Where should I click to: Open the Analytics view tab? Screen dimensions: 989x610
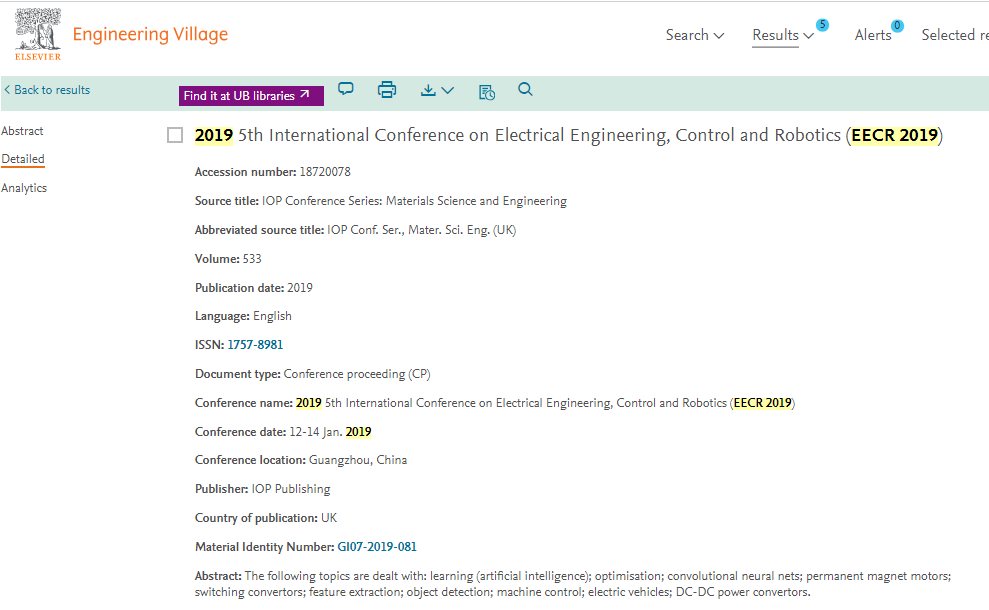coord(24,188)
